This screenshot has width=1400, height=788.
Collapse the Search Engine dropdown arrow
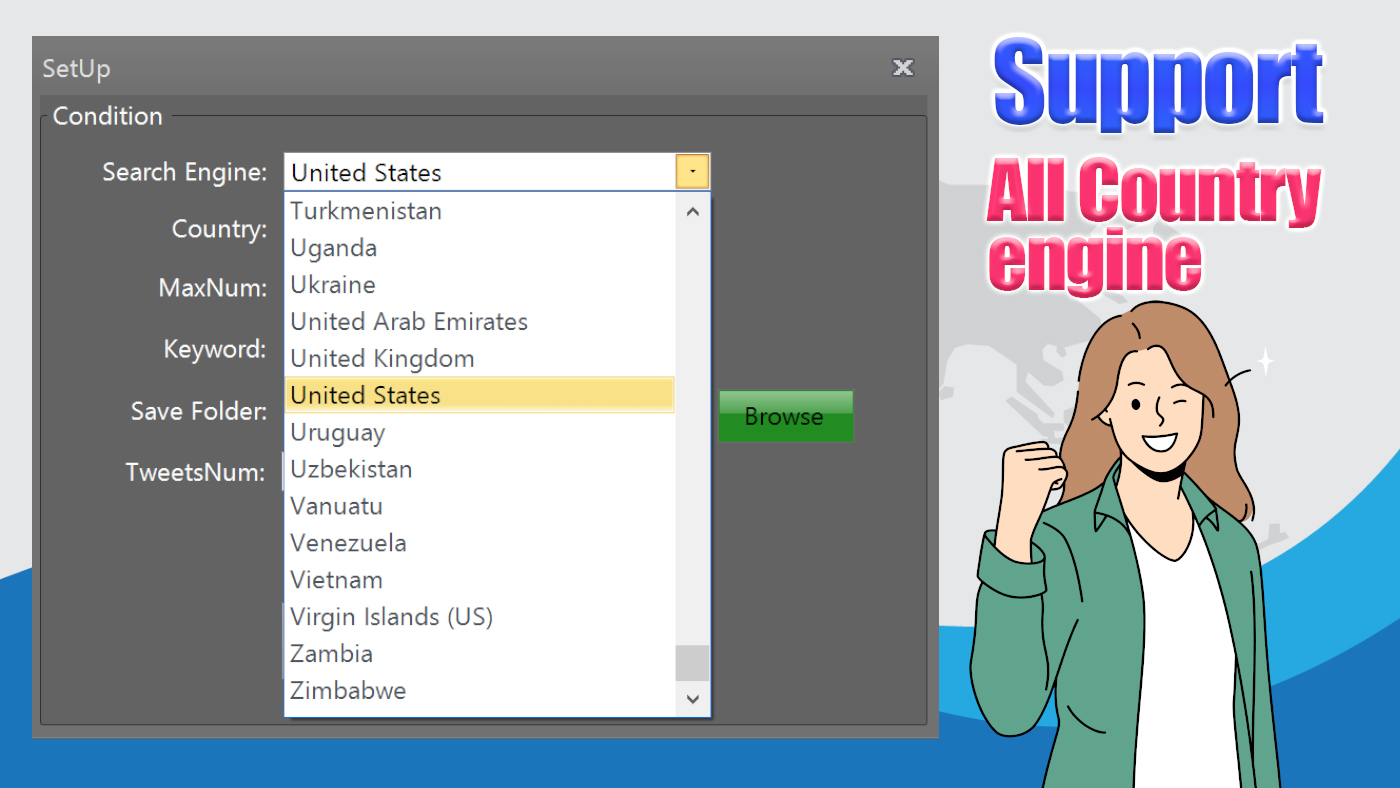pyautogui.click(x=692, y=172)
